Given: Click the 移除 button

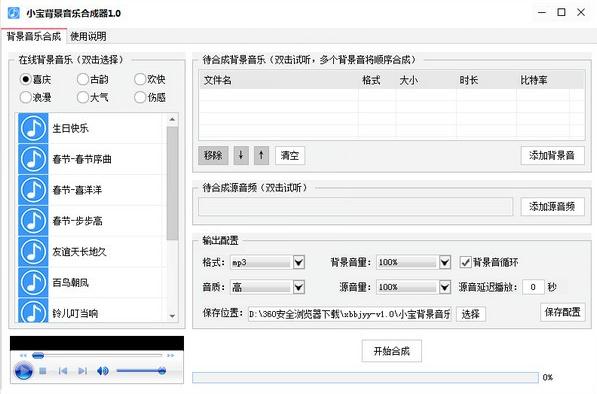Looking at the screenshot, I should point(213,155).
